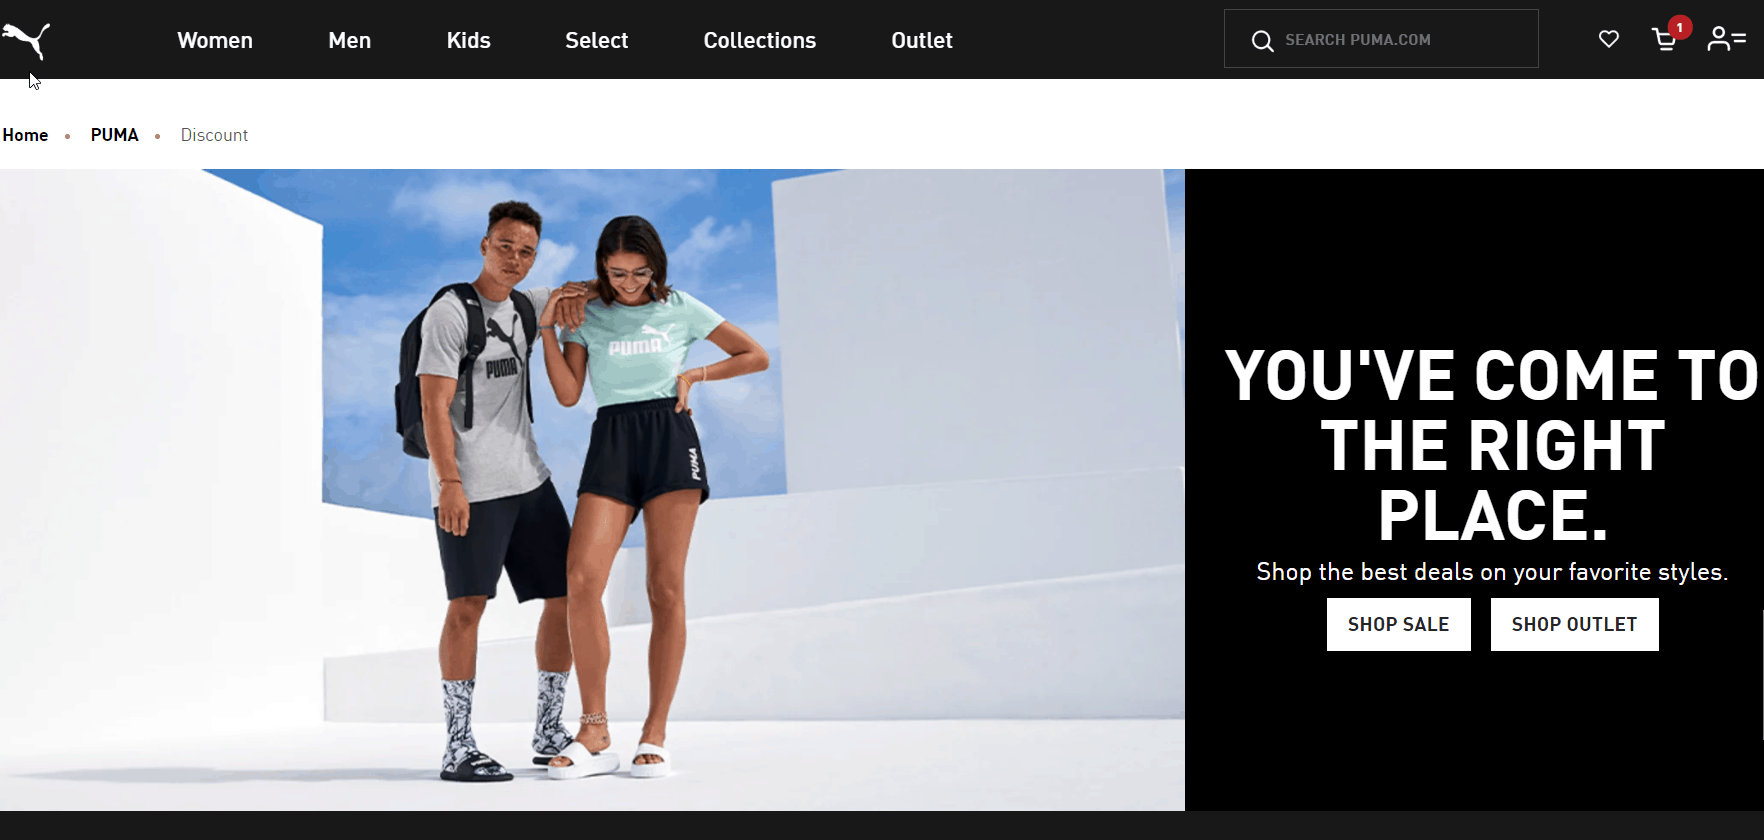1764x840 pixels.
Task: Click the PUMA cat logo
Action: point(26,40)
